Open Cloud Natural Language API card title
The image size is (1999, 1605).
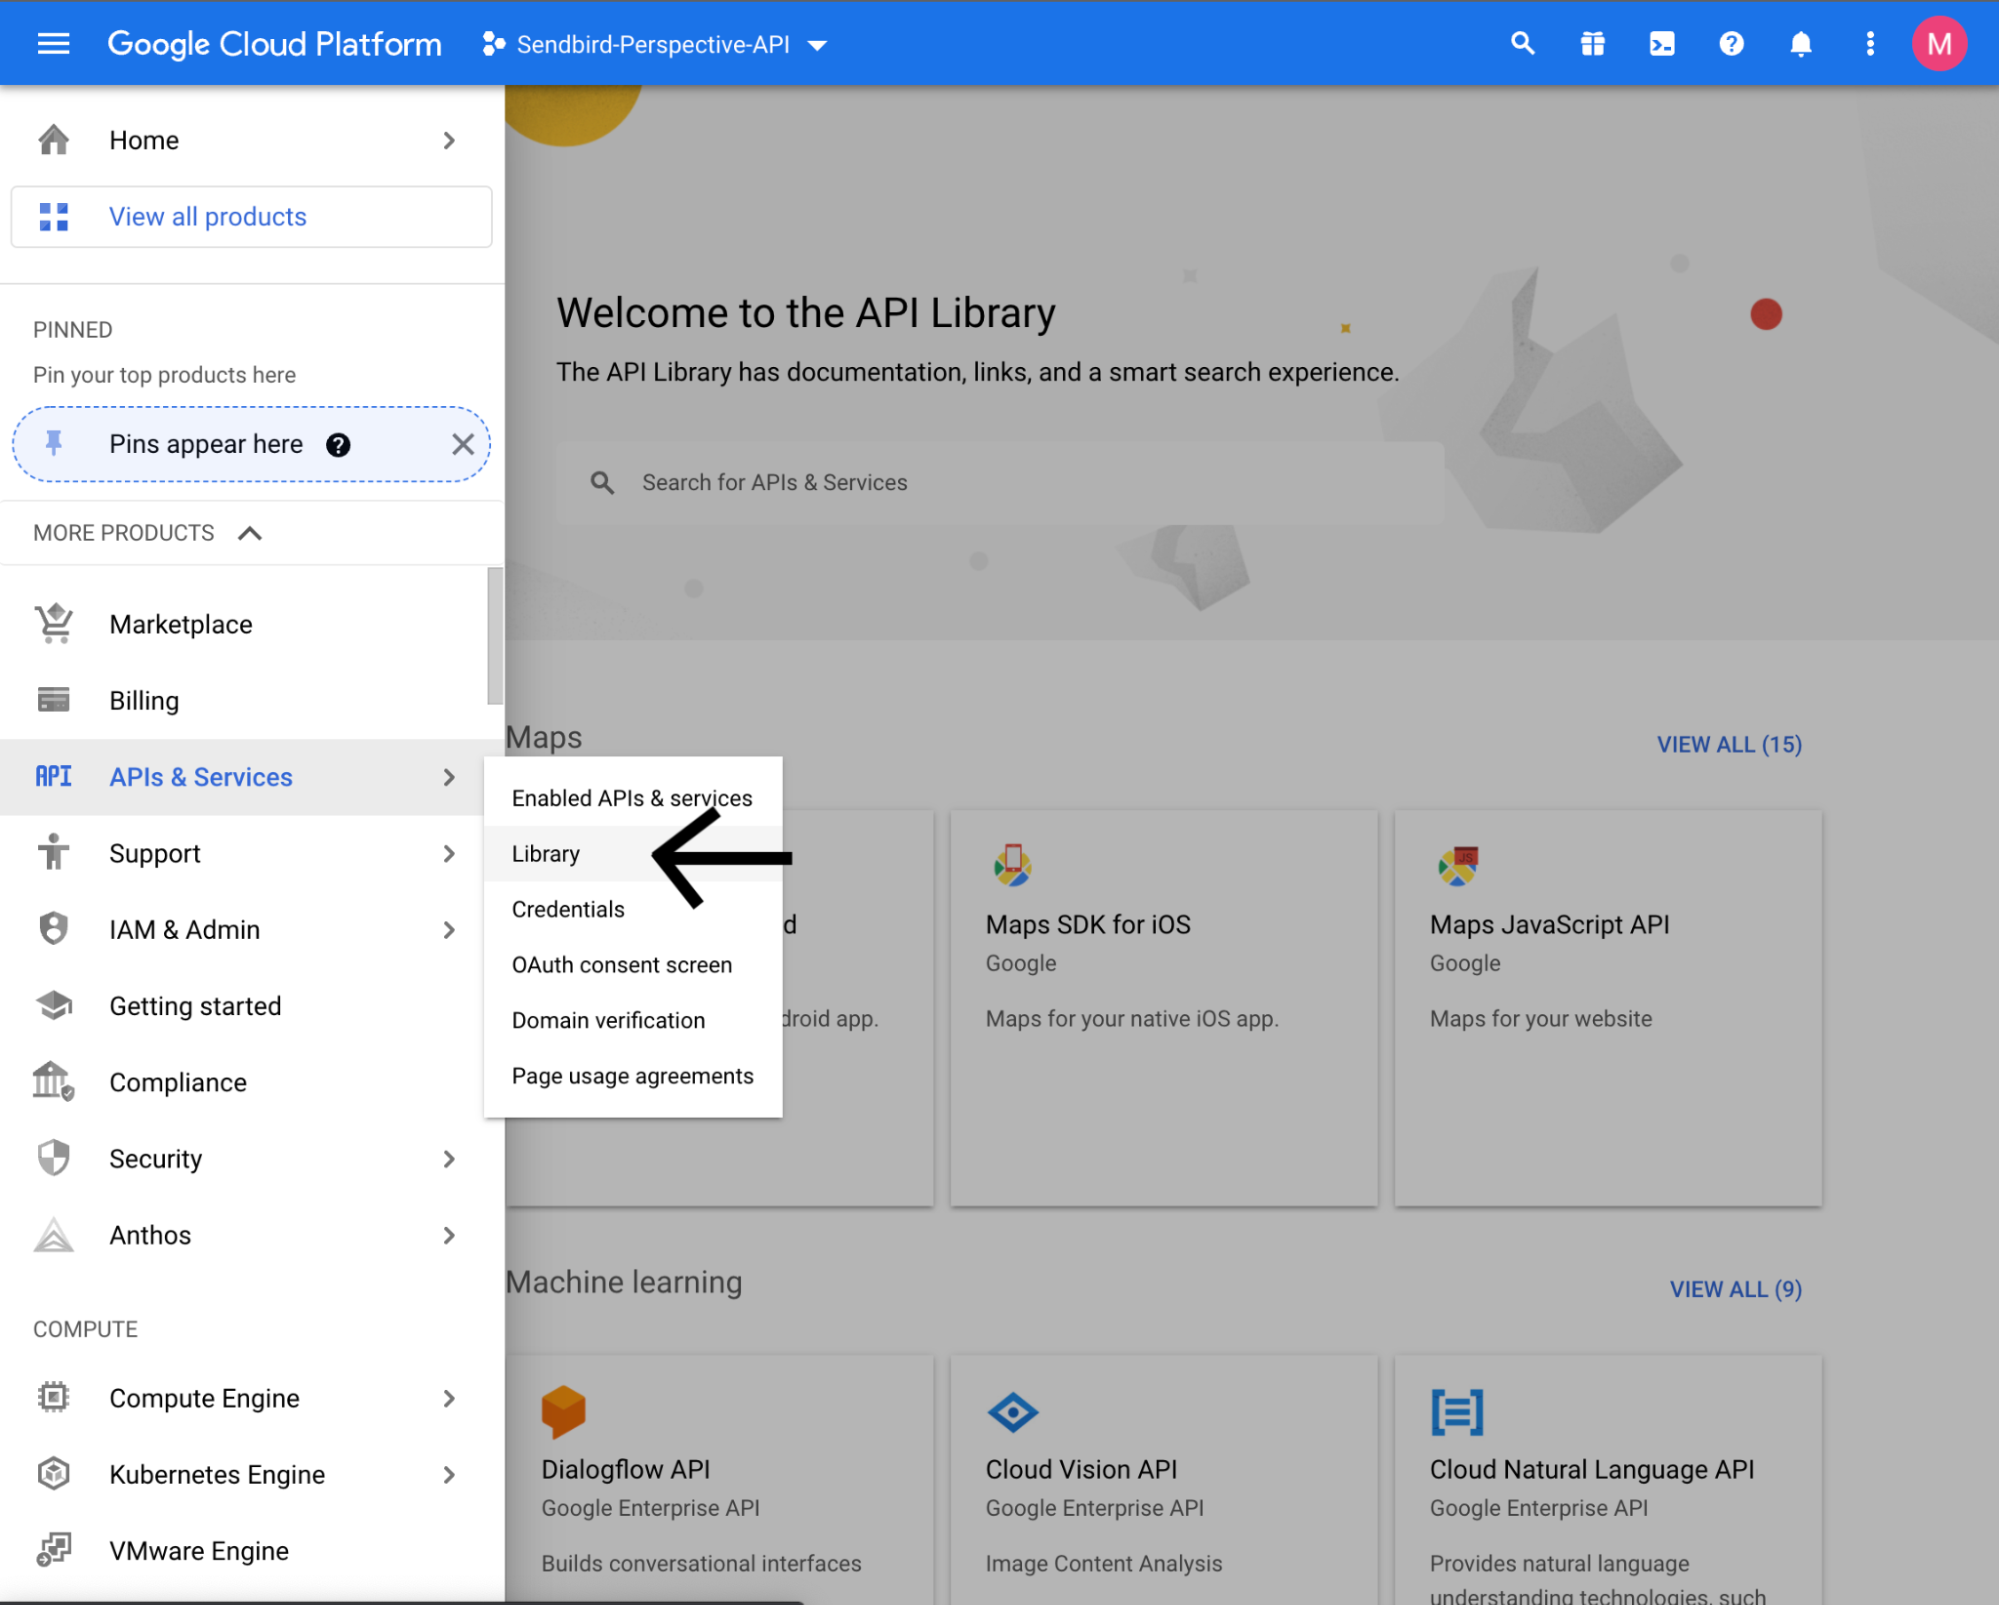[1592, 1469]
